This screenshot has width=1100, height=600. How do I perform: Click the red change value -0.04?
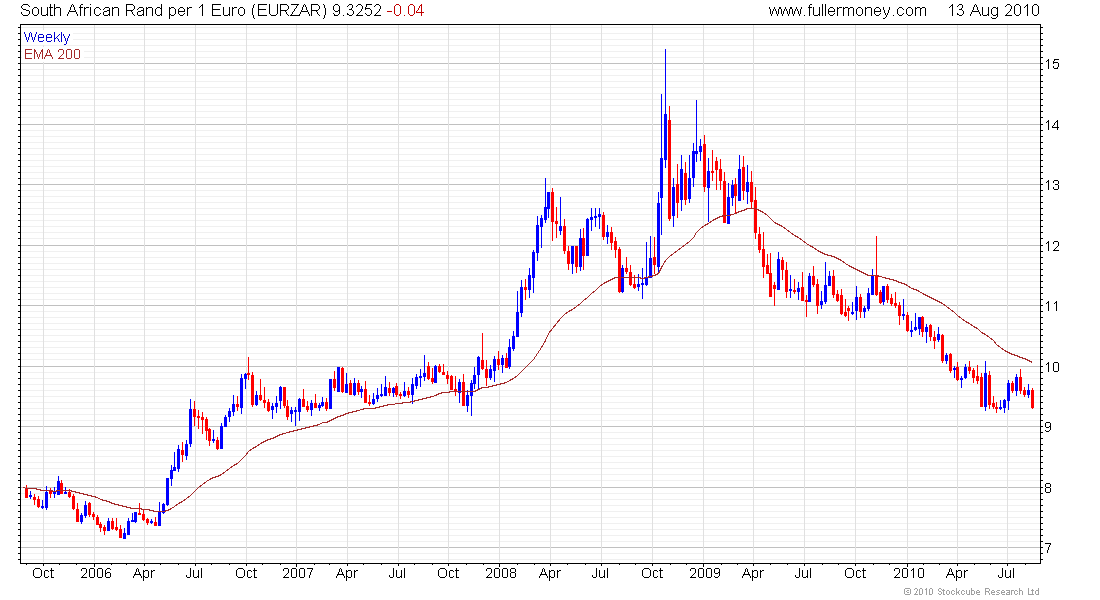[405, 11]
